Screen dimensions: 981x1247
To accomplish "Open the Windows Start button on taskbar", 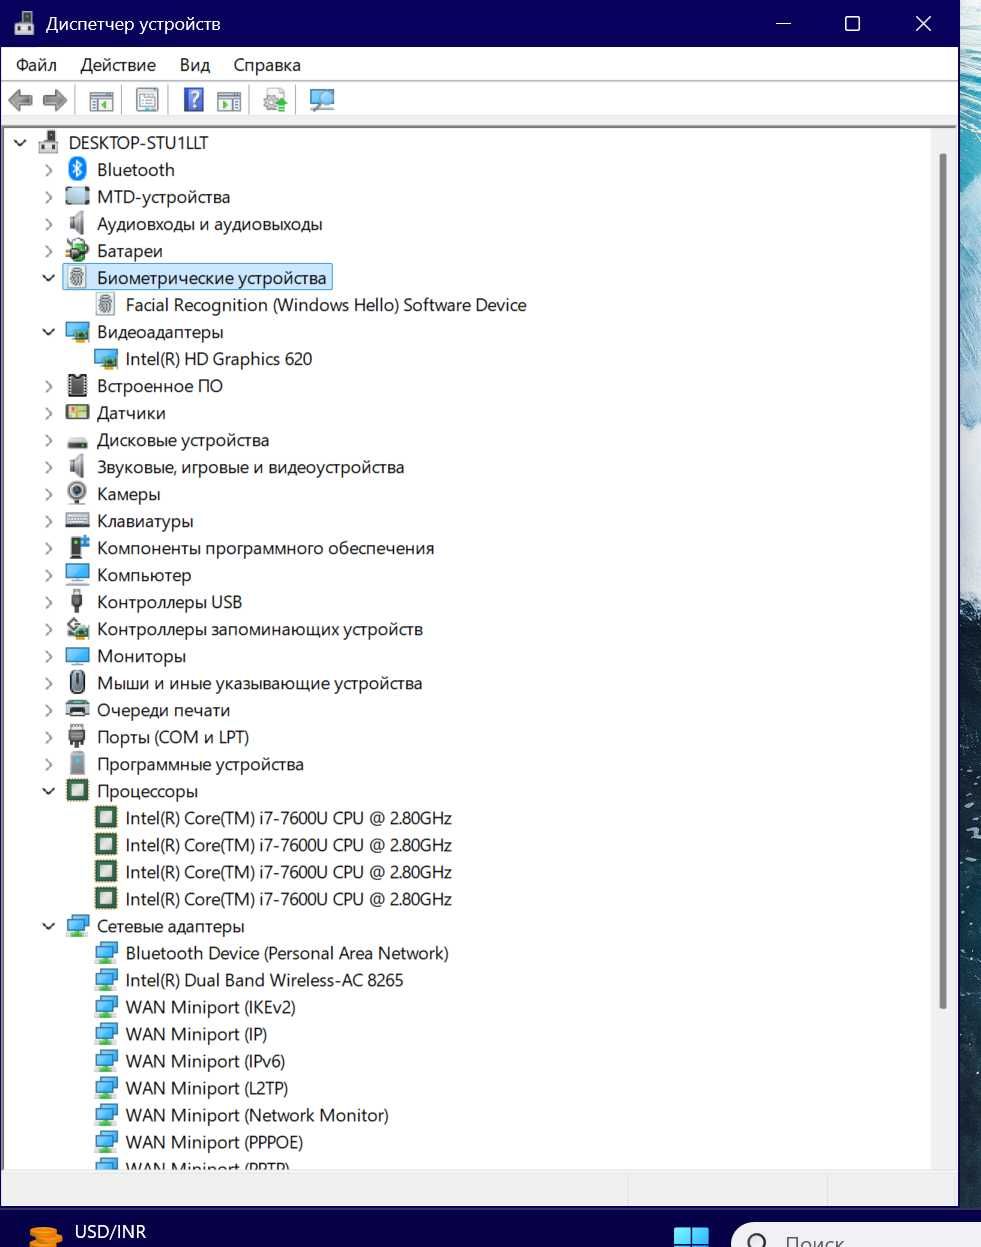I will 691,1236.
